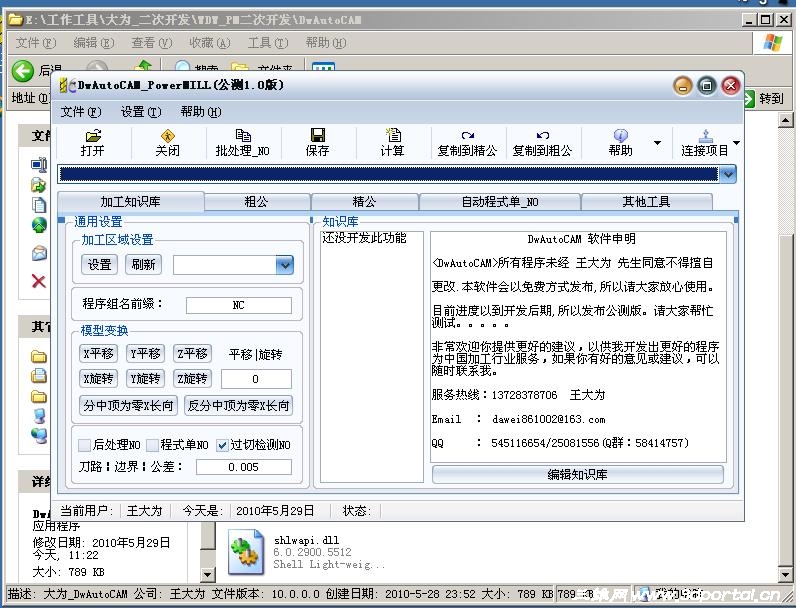Click the 2010年5月29日 date in status bar
The image size is (796, 608).
(275, 511)
